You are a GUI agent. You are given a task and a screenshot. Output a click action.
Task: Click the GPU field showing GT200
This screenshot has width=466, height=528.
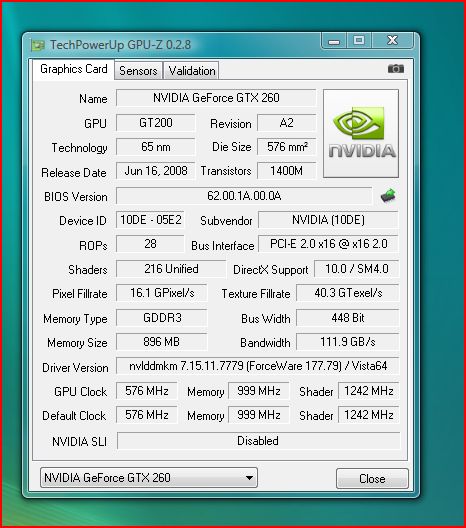click(x=156, y=123)
